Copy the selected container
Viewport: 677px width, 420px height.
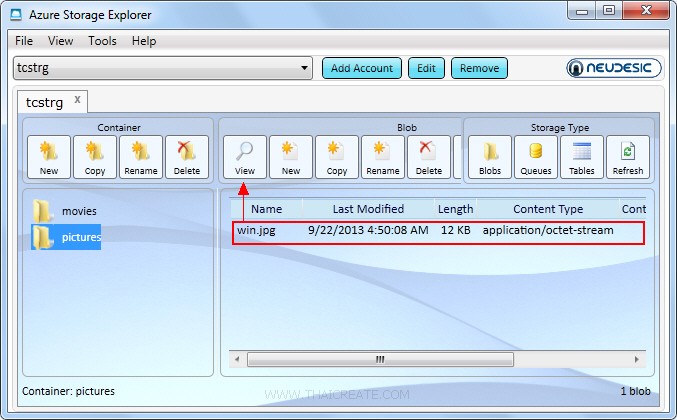(95, 157)
